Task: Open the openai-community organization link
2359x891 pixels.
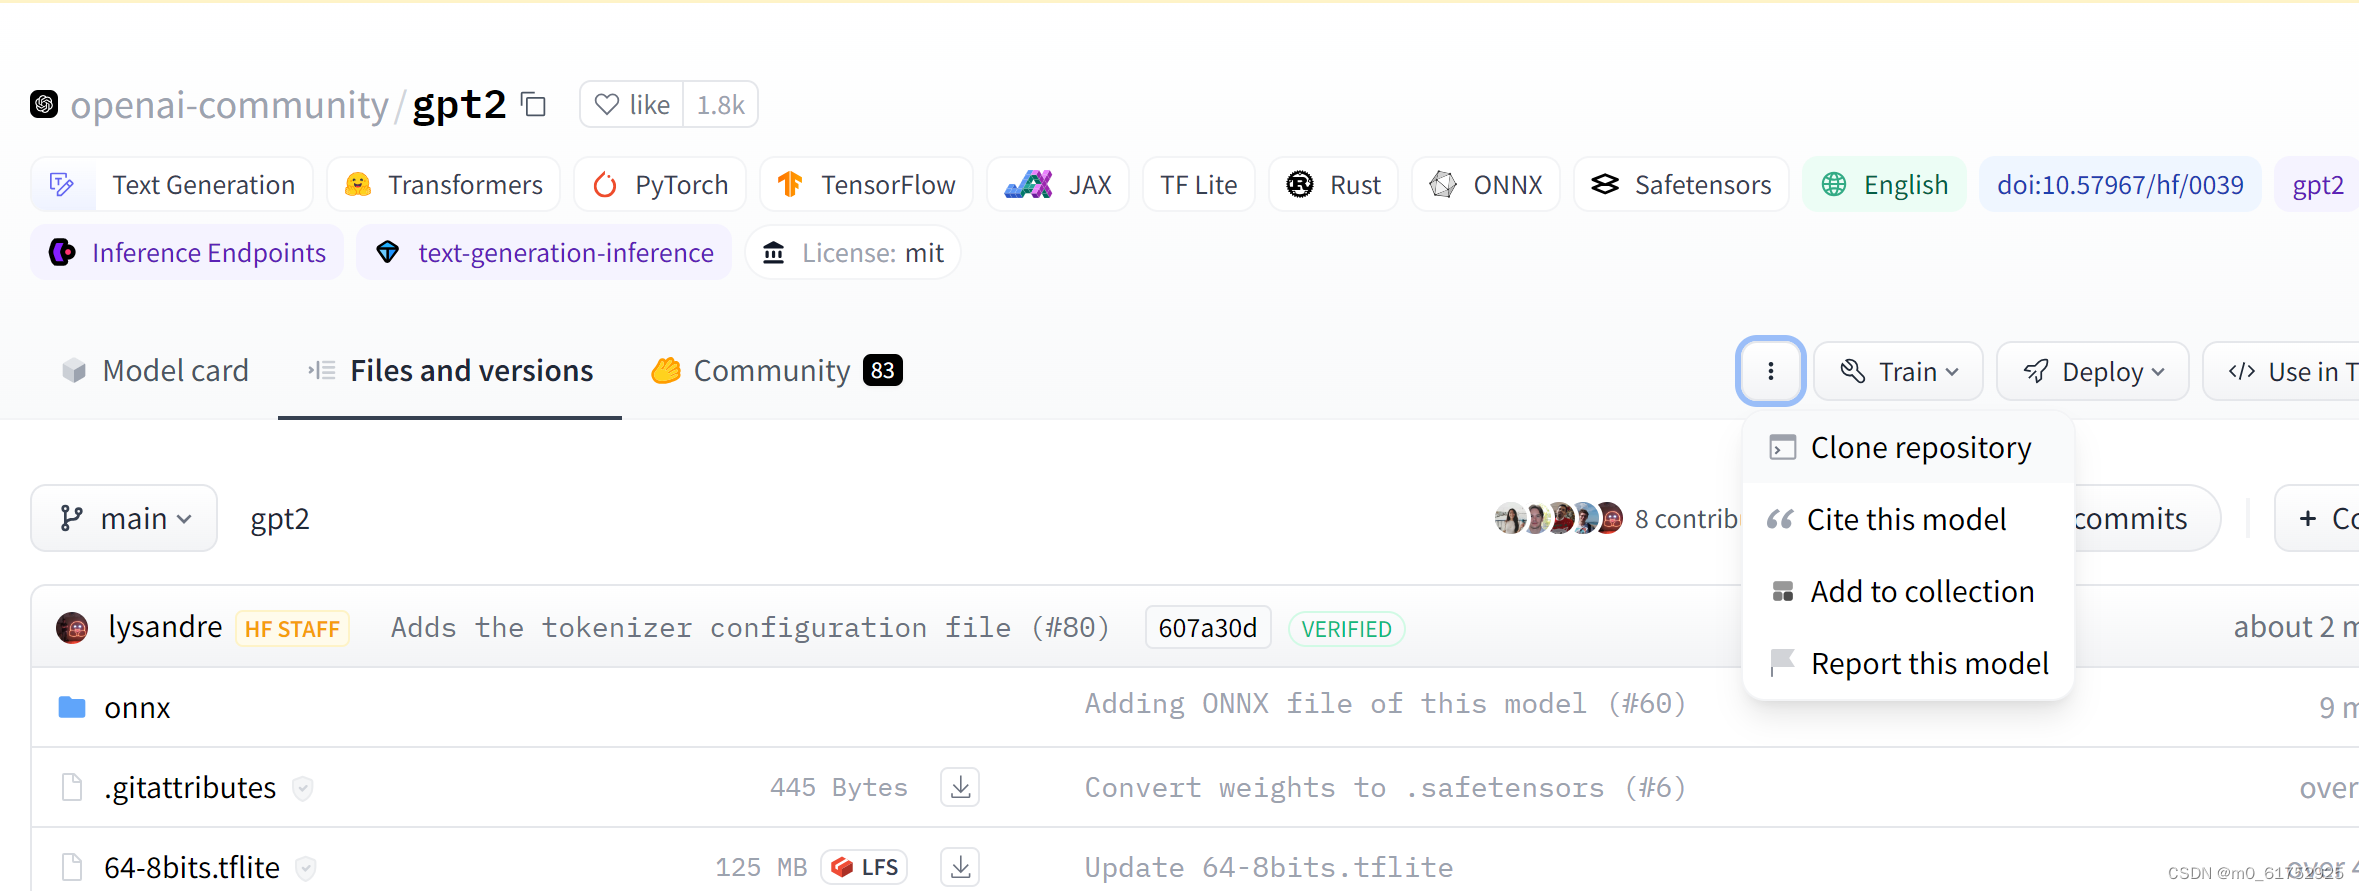Action: tap(229, 104)
